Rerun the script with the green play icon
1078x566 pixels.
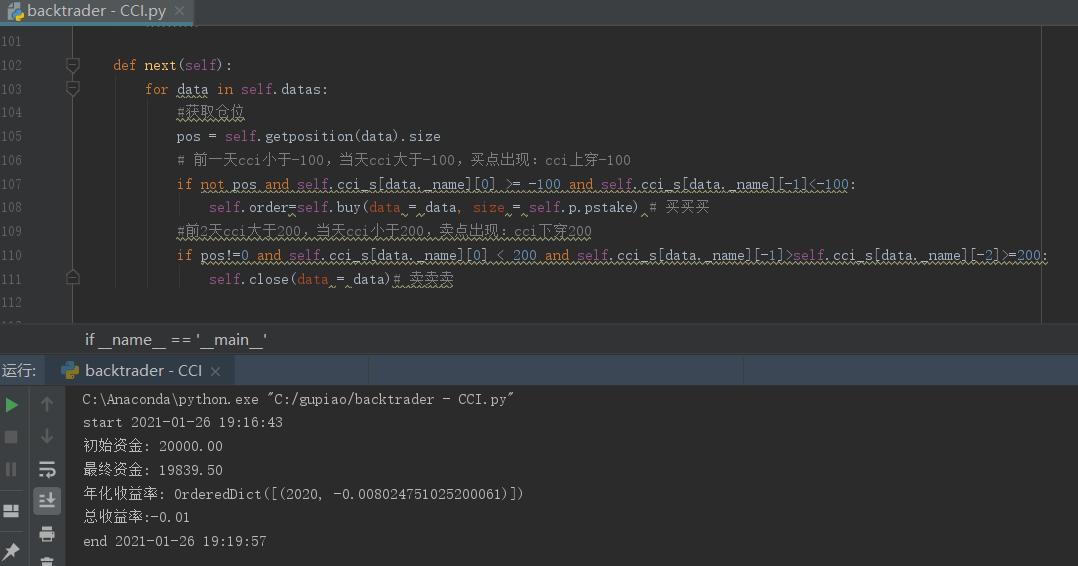pyautogui.click(x=12, y=405)
